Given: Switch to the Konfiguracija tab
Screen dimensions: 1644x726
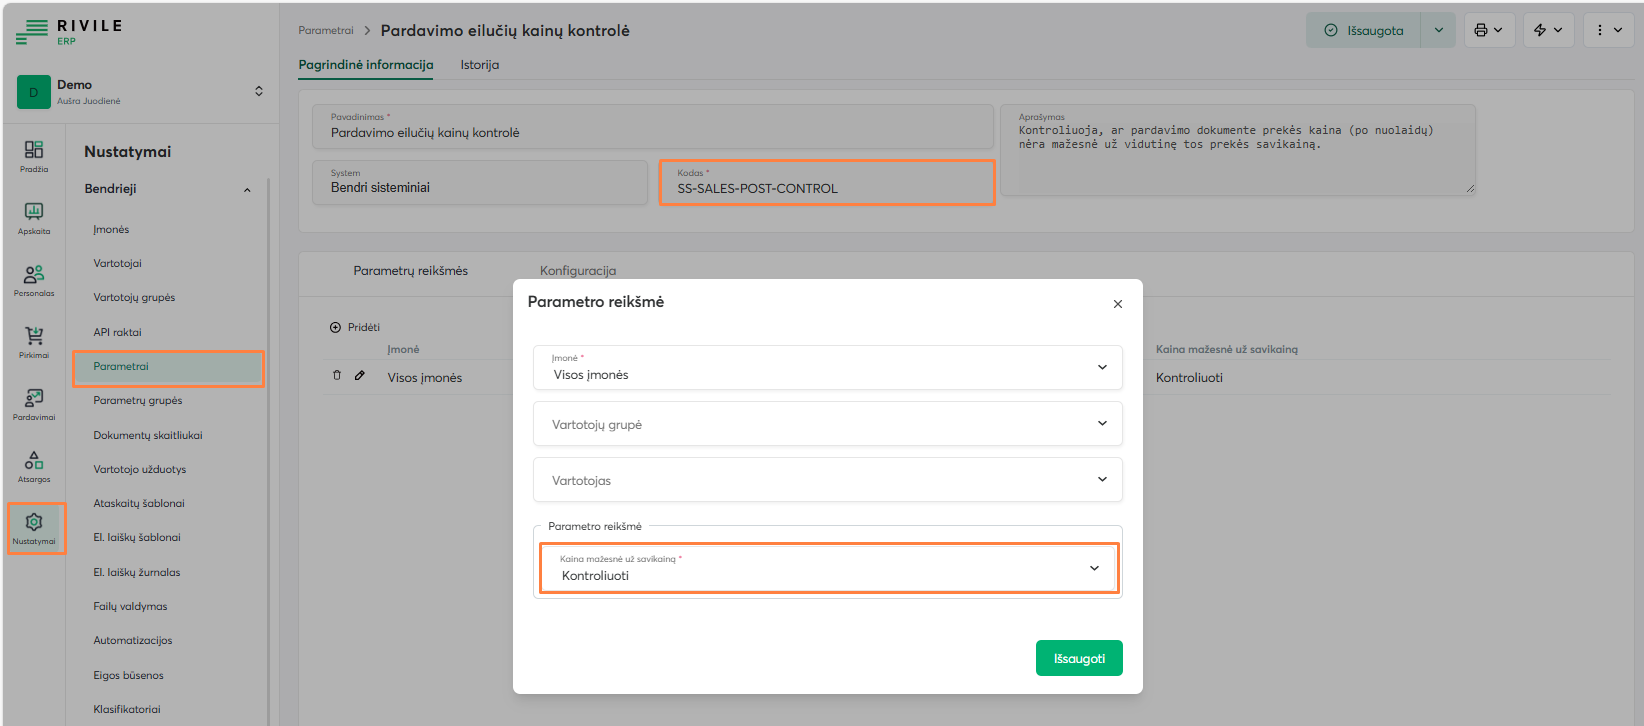Looking at the screenshot, I should [x=578, y=271].
